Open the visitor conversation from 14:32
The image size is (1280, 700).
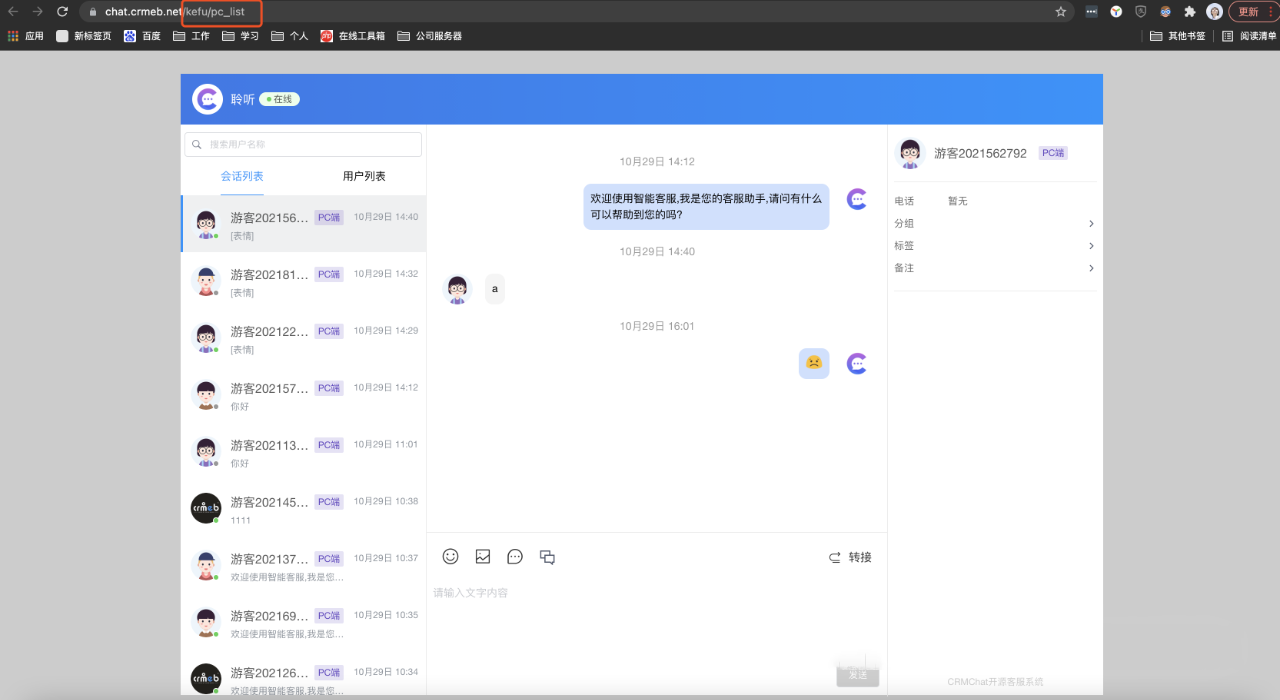pos(304,281)
